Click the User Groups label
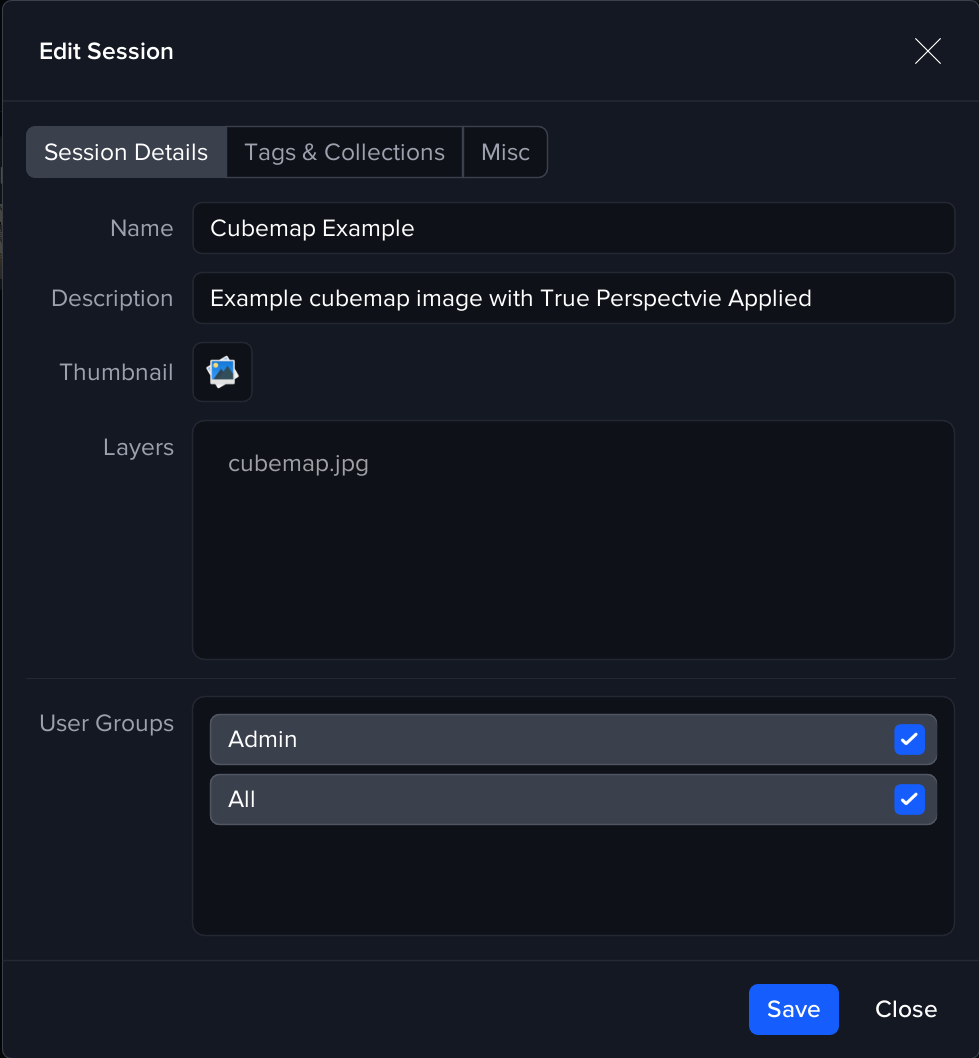 coord(106,723)
